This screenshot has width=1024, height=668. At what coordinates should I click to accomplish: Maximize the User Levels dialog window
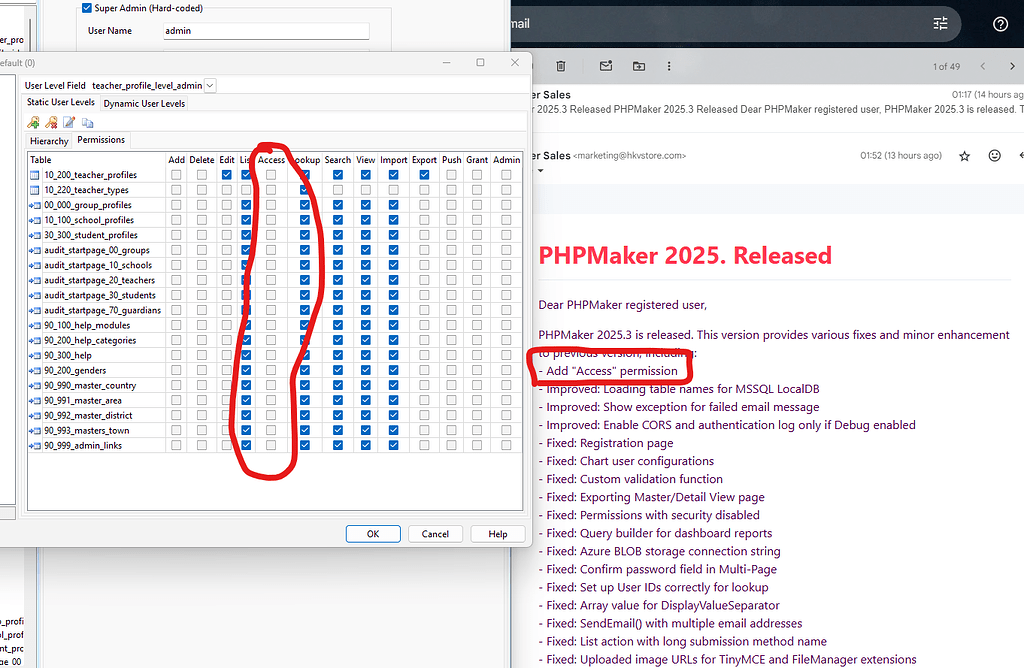(481, 62)
